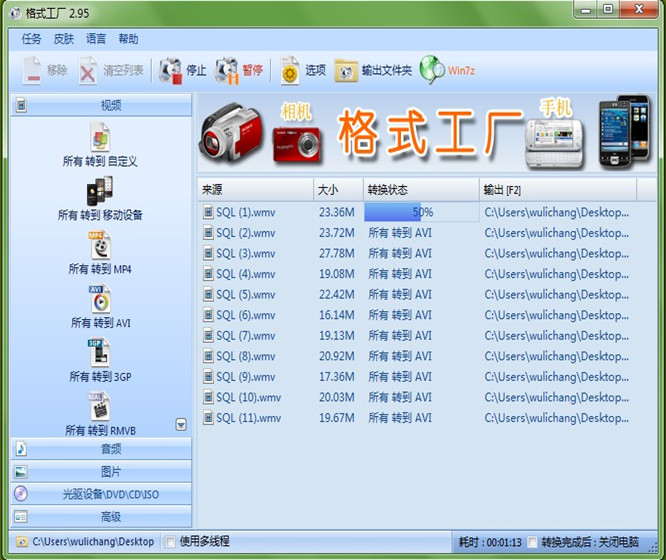Click the 所有 转到 AVI status of SQL (11).wmv

point(400,418)
